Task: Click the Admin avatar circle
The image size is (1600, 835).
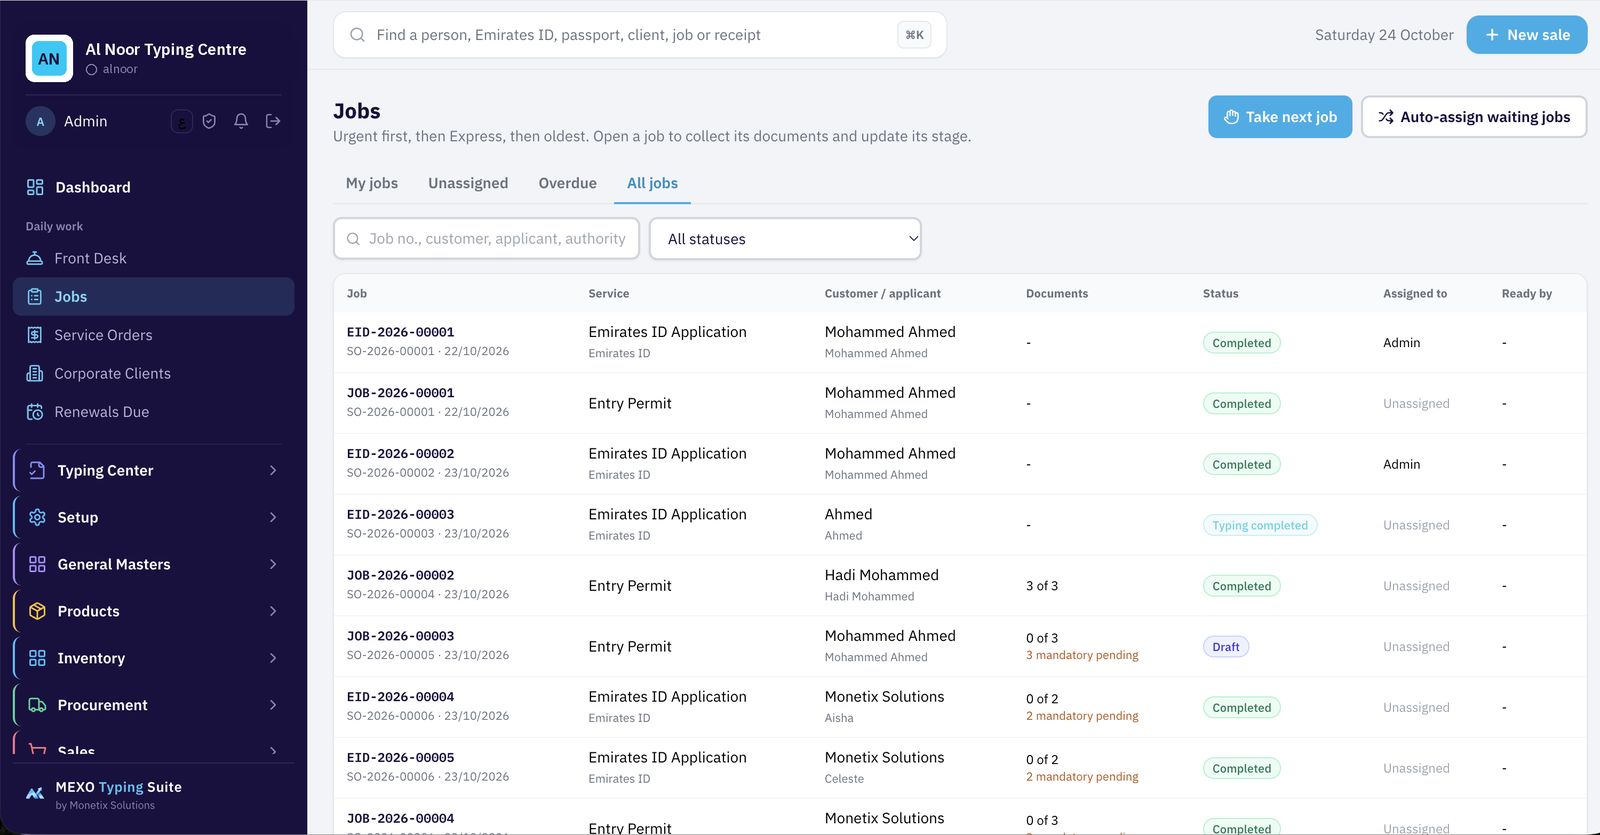Action: pyautogui.click(x=40, y=121)
